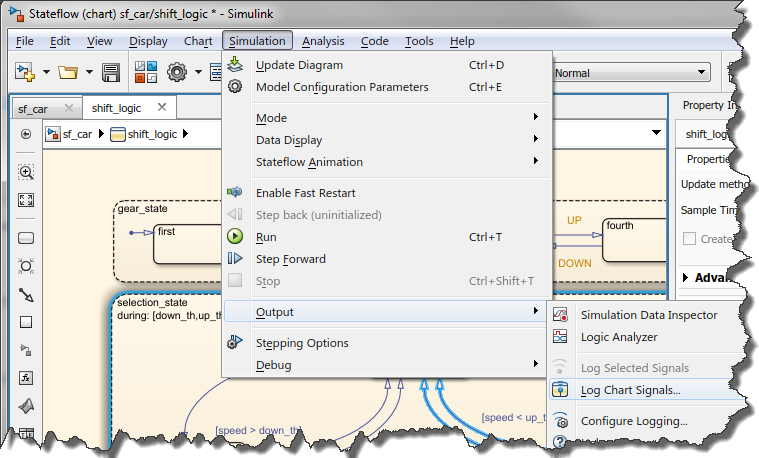Select Run from the Simulation menu
759x458 pixels.
click(266, 237)
